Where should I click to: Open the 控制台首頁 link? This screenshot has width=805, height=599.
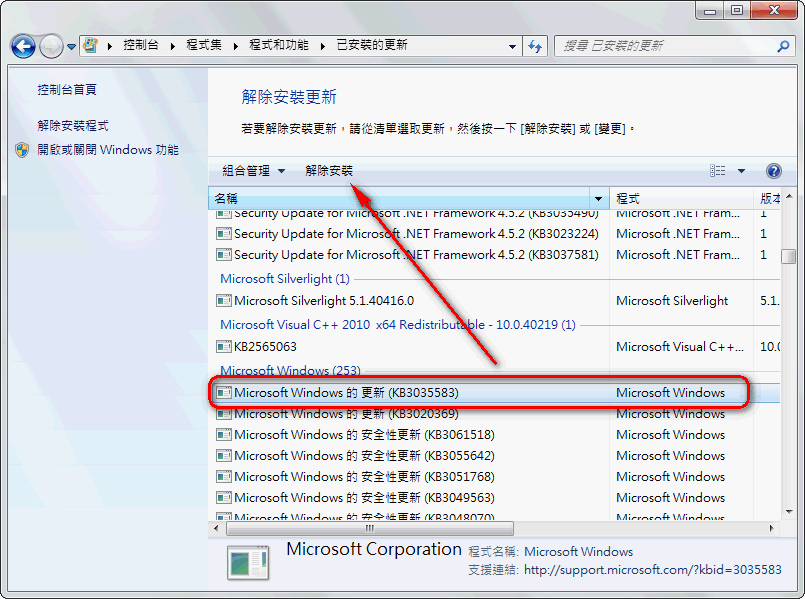67,90
